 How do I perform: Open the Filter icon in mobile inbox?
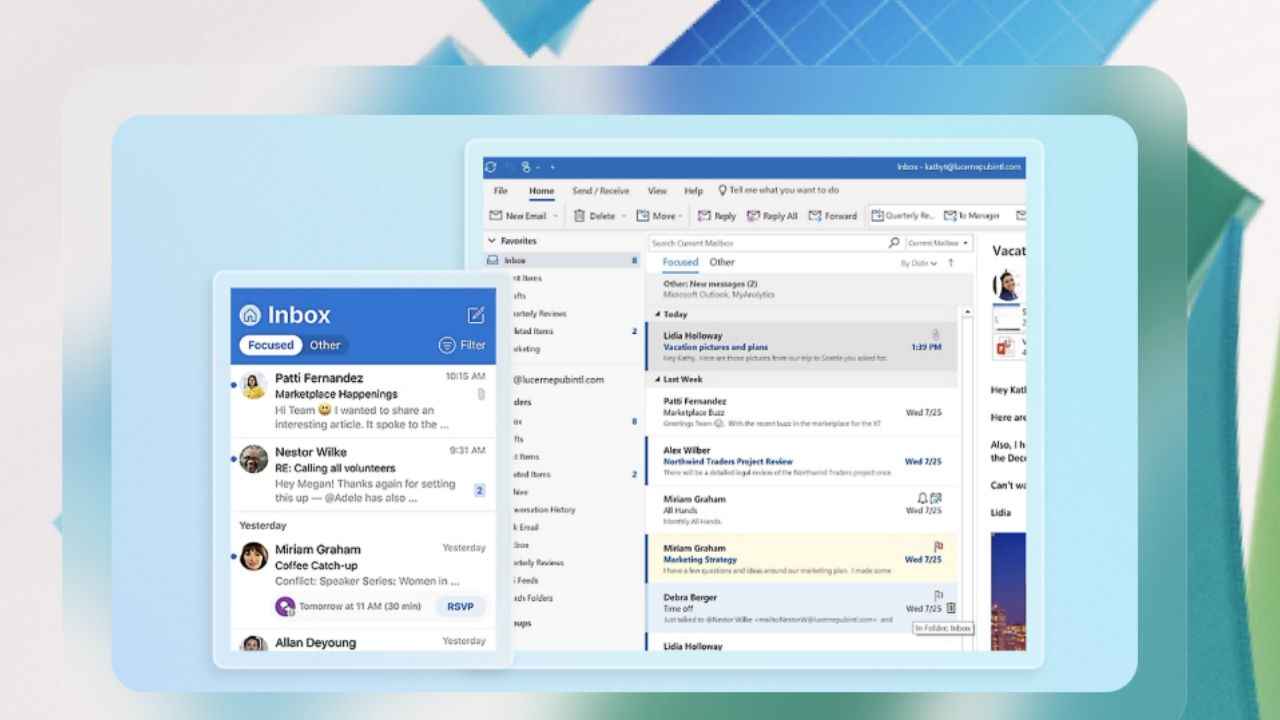tap(447, 345)
